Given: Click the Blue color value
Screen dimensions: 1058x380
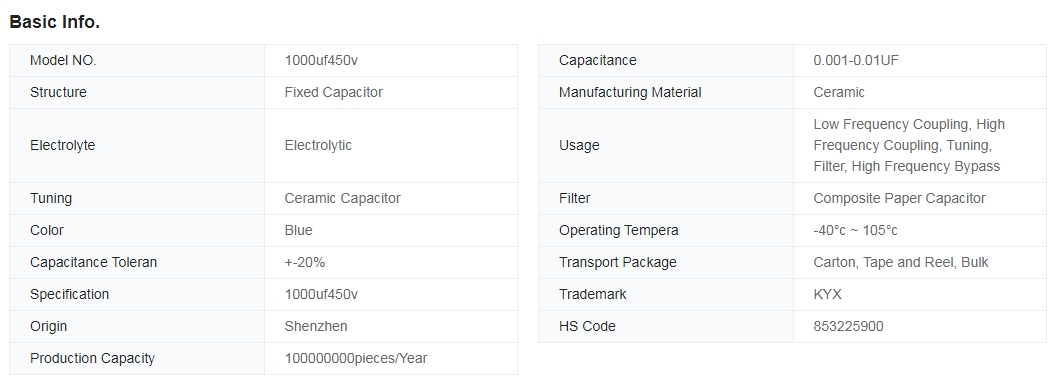Looking at the screenshot, I should 298,230.
